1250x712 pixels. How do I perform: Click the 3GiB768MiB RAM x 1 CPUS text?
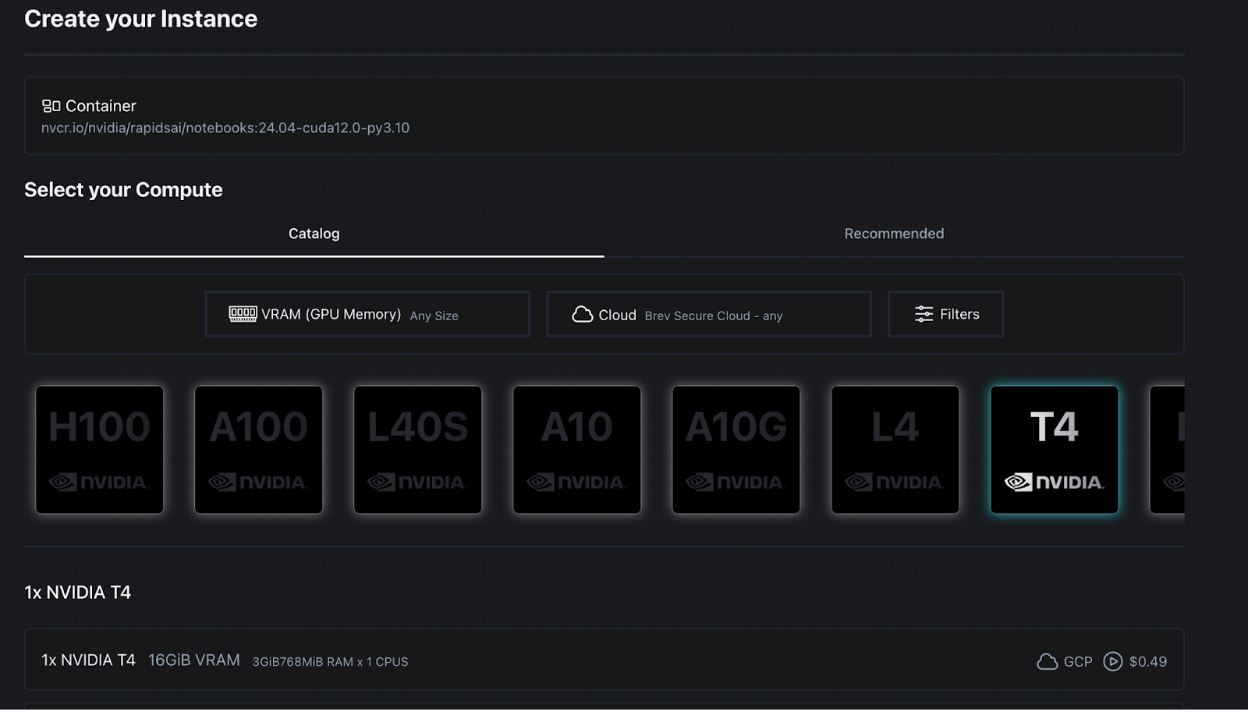[x=330, y=662]
